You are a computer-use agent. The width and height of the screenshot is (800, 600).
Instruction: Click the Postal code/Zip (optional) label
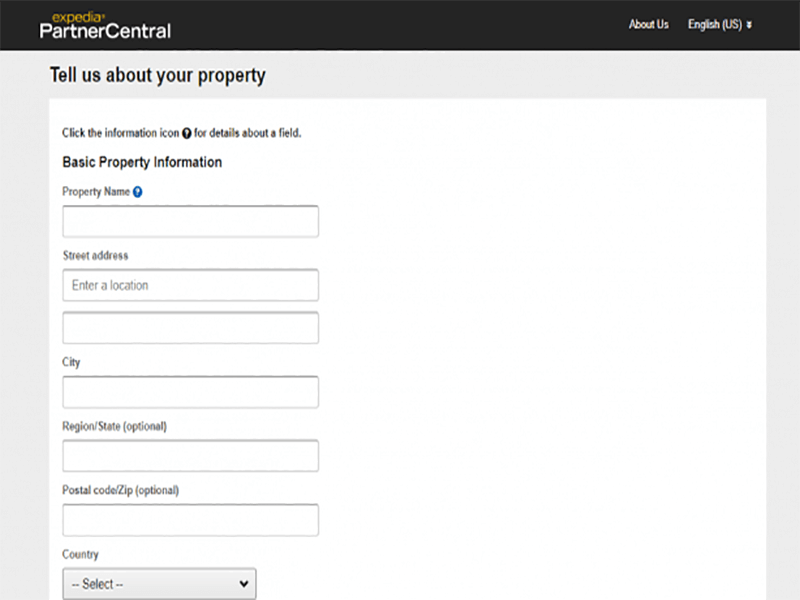120,490
